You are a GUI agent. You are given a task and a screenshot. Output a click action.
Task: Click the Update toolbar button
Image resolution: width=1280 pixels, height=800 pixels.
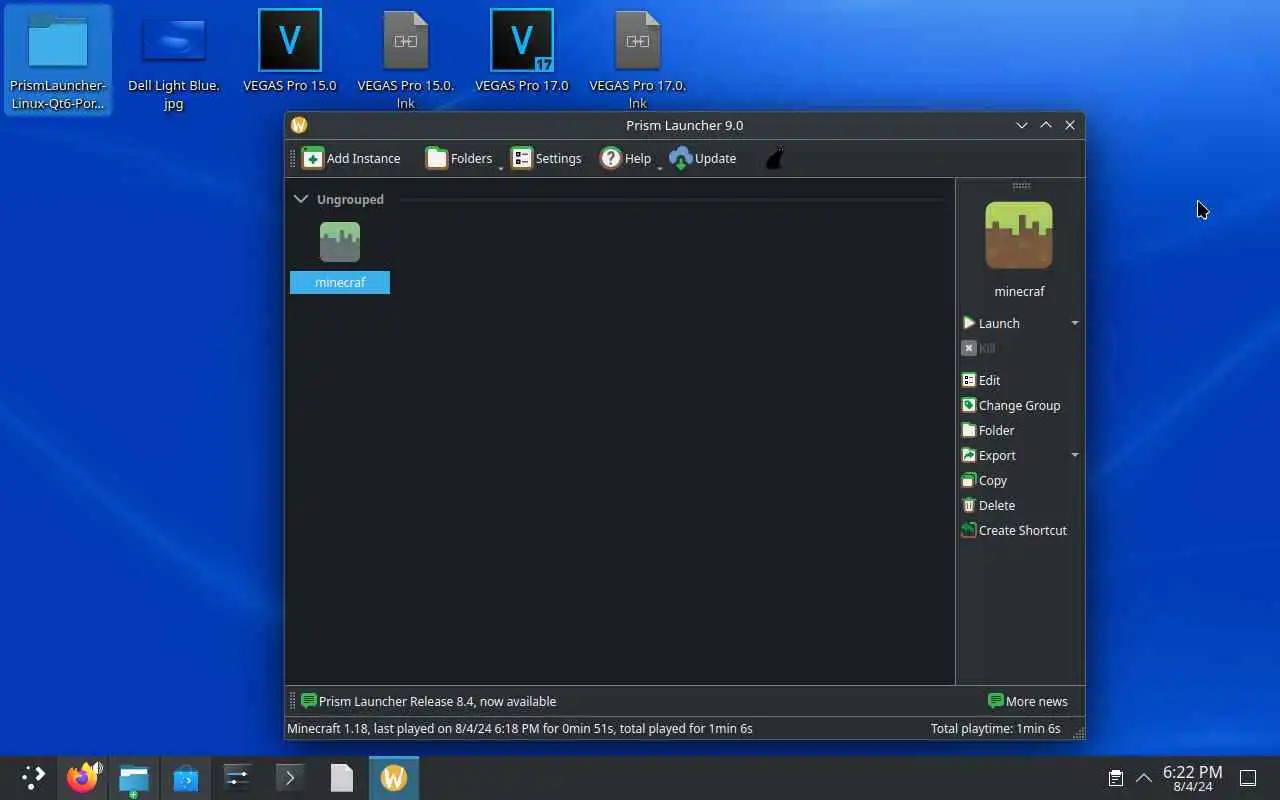703,158
